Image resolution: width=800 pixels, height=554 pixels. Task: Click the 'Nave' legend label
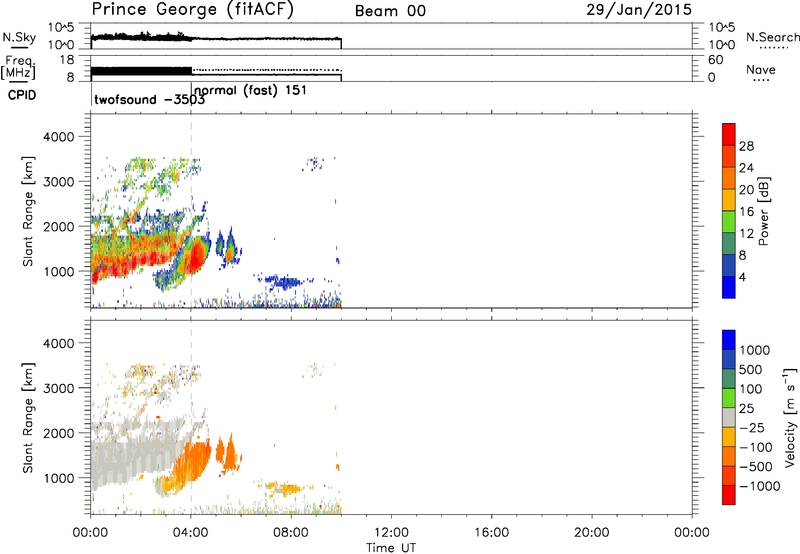click(x=761, y=69)
